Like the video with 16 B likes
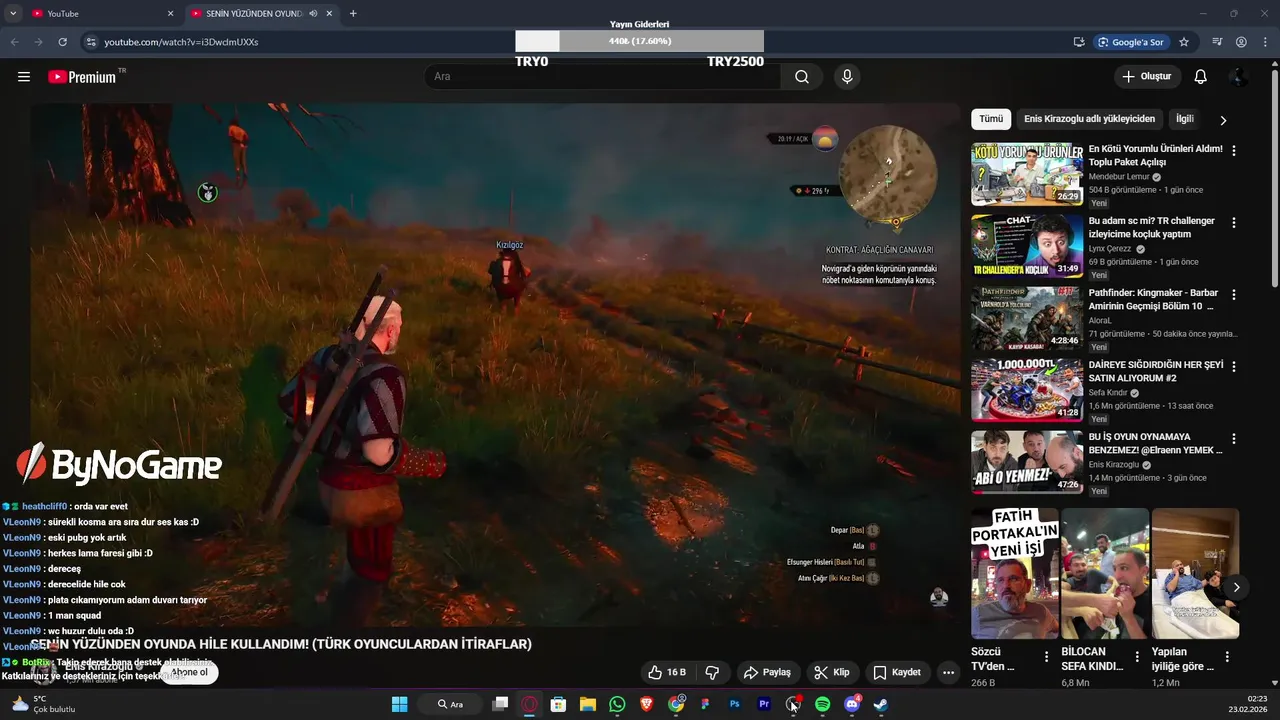The image size is (1280, 720). tap(666, 672)
